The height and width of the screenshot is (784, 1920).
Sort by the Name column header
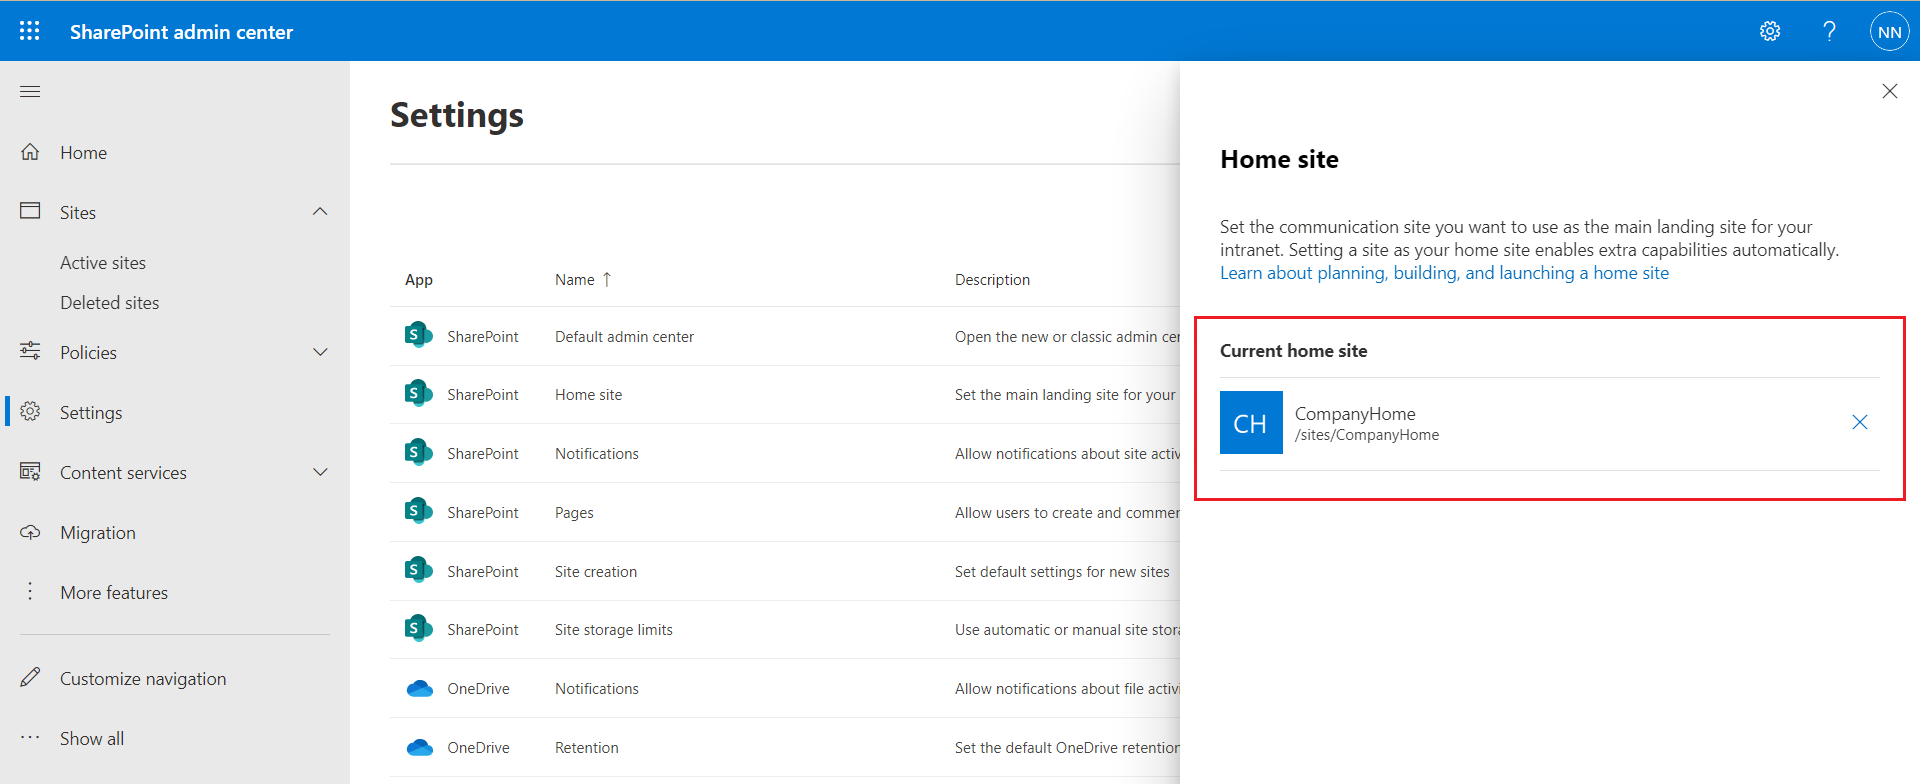click(x=575, y=280)
